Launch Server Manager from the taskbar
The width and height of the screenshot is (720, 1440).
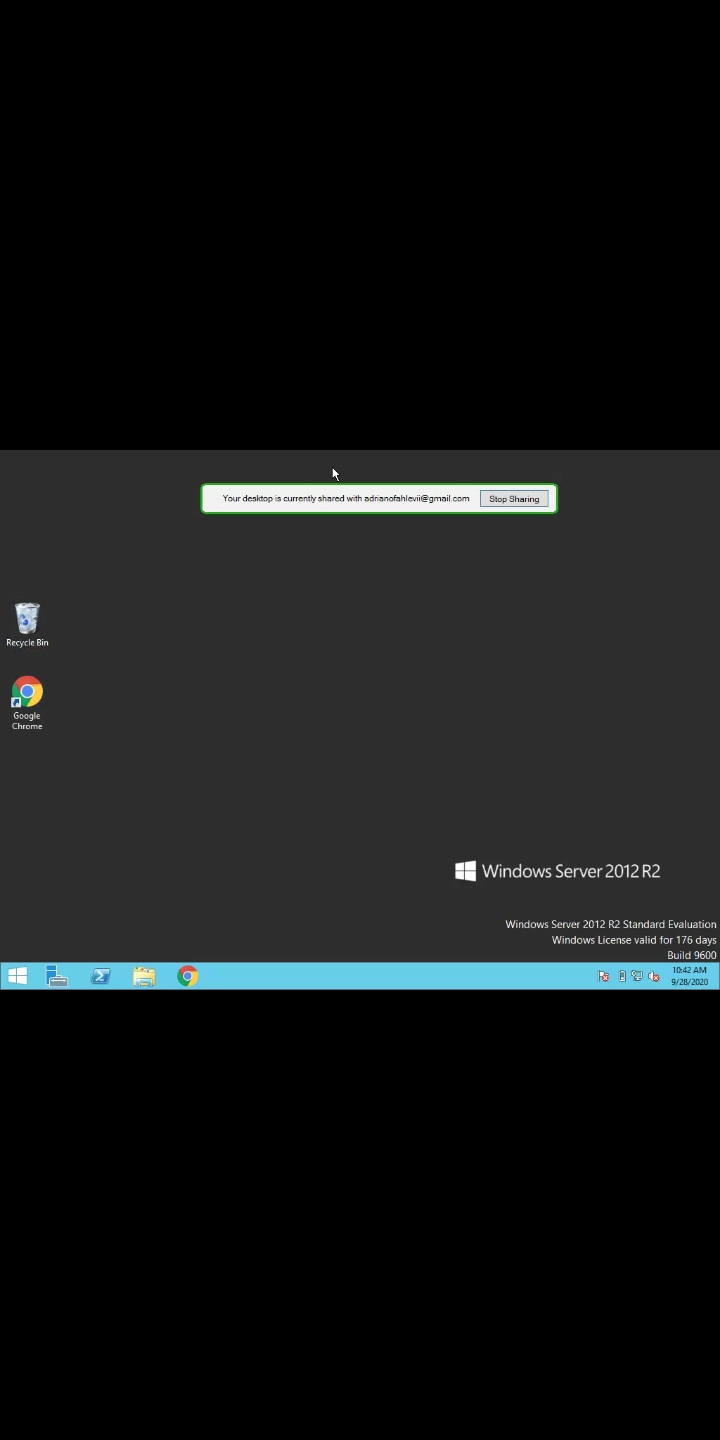click(x=57, y=976)
